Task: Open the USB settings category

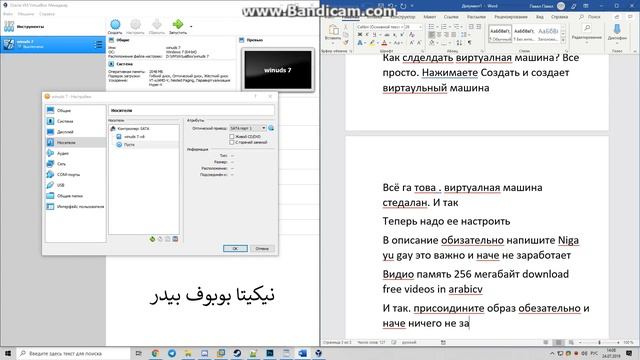Action: (x=76, y=185)
